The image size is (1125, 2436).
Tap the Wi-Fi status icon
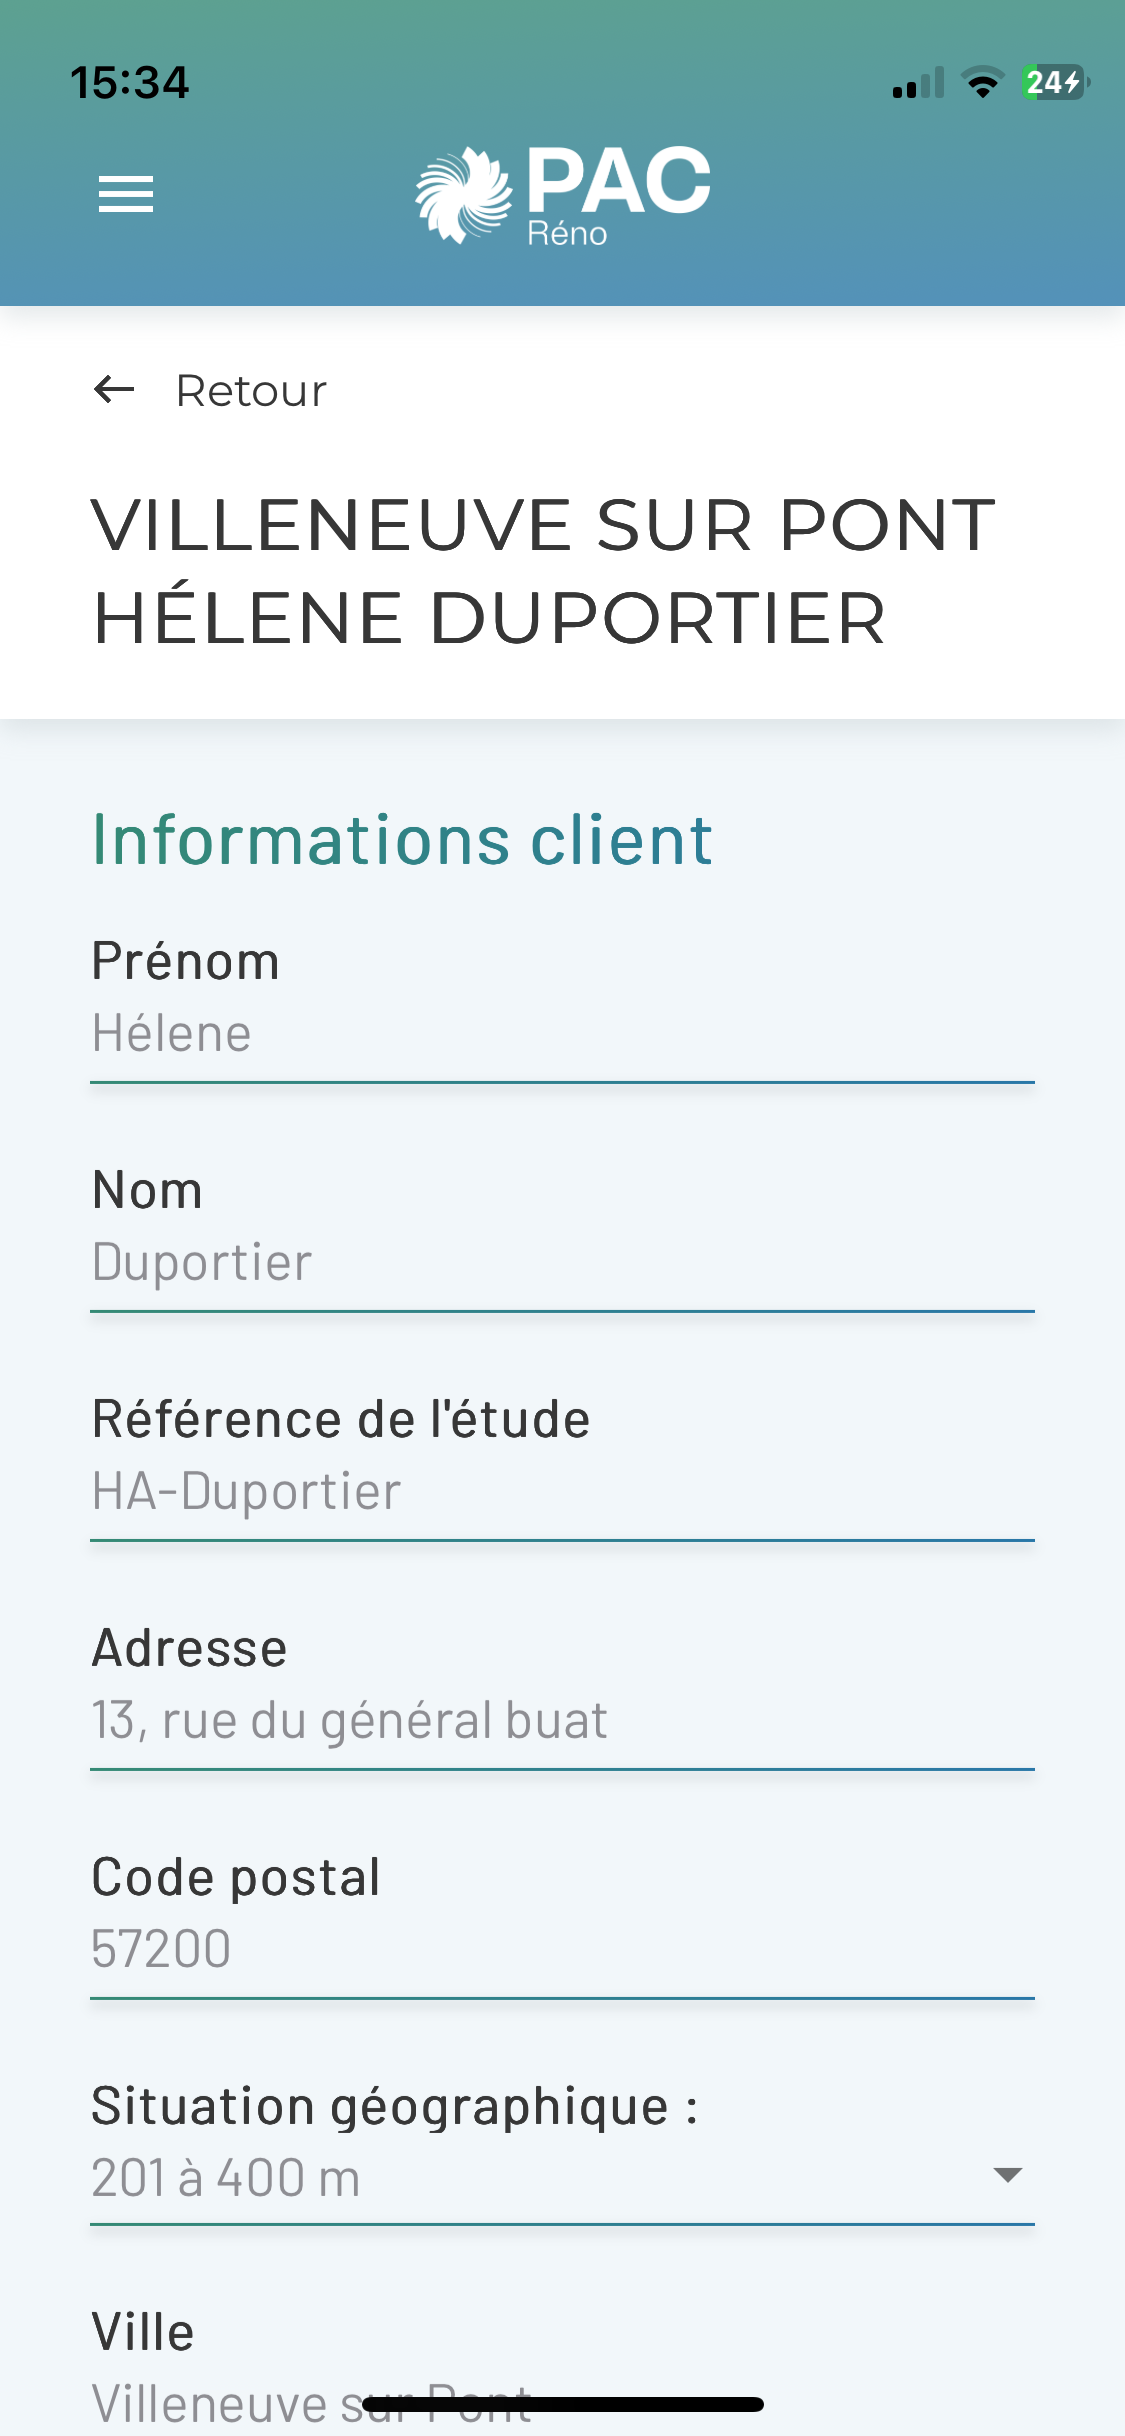[983, 83]
